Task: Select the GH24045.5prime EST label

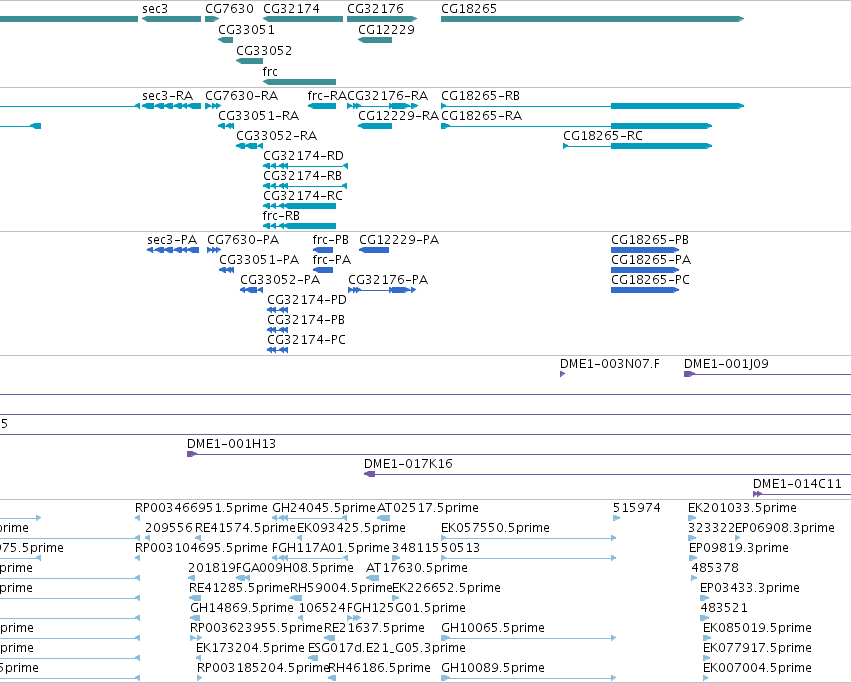Action: click(323, 508)
